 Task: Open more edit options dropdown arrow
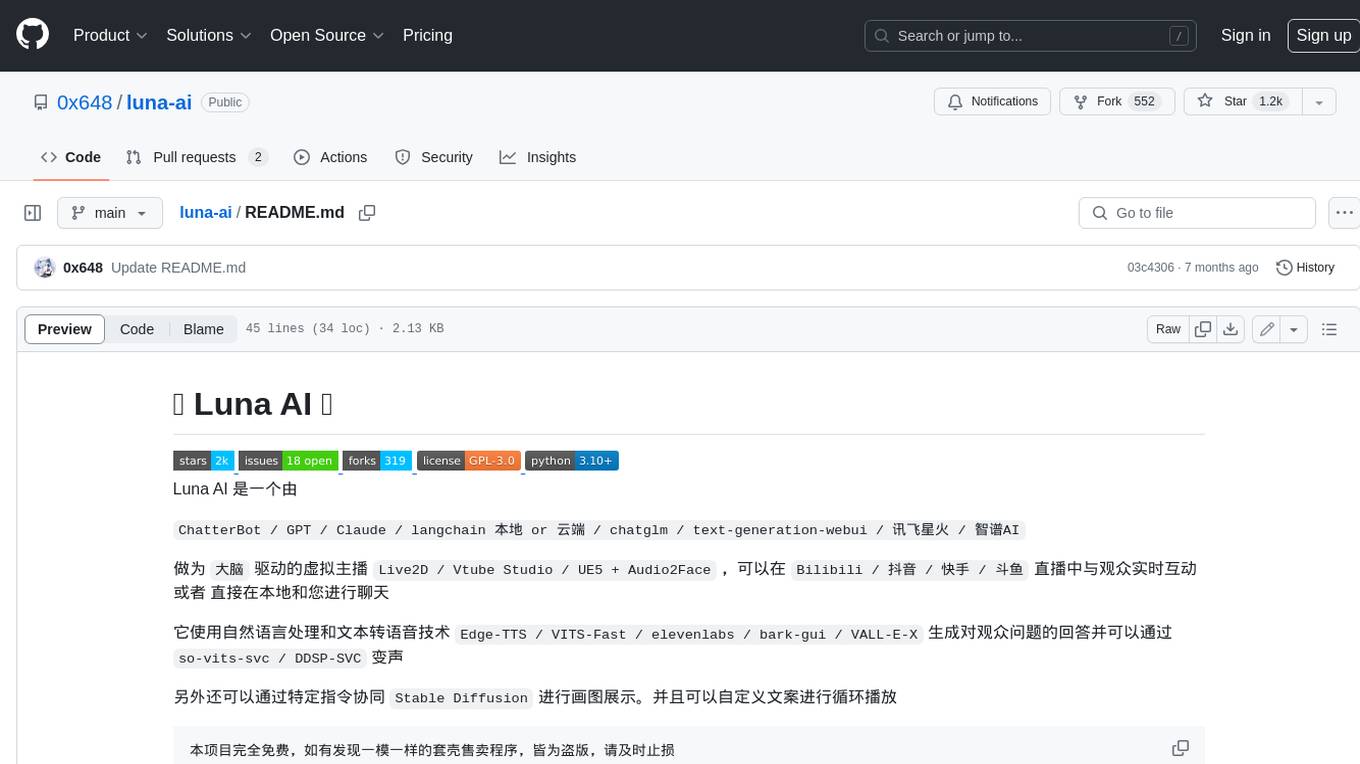[x=1294, y=329]
